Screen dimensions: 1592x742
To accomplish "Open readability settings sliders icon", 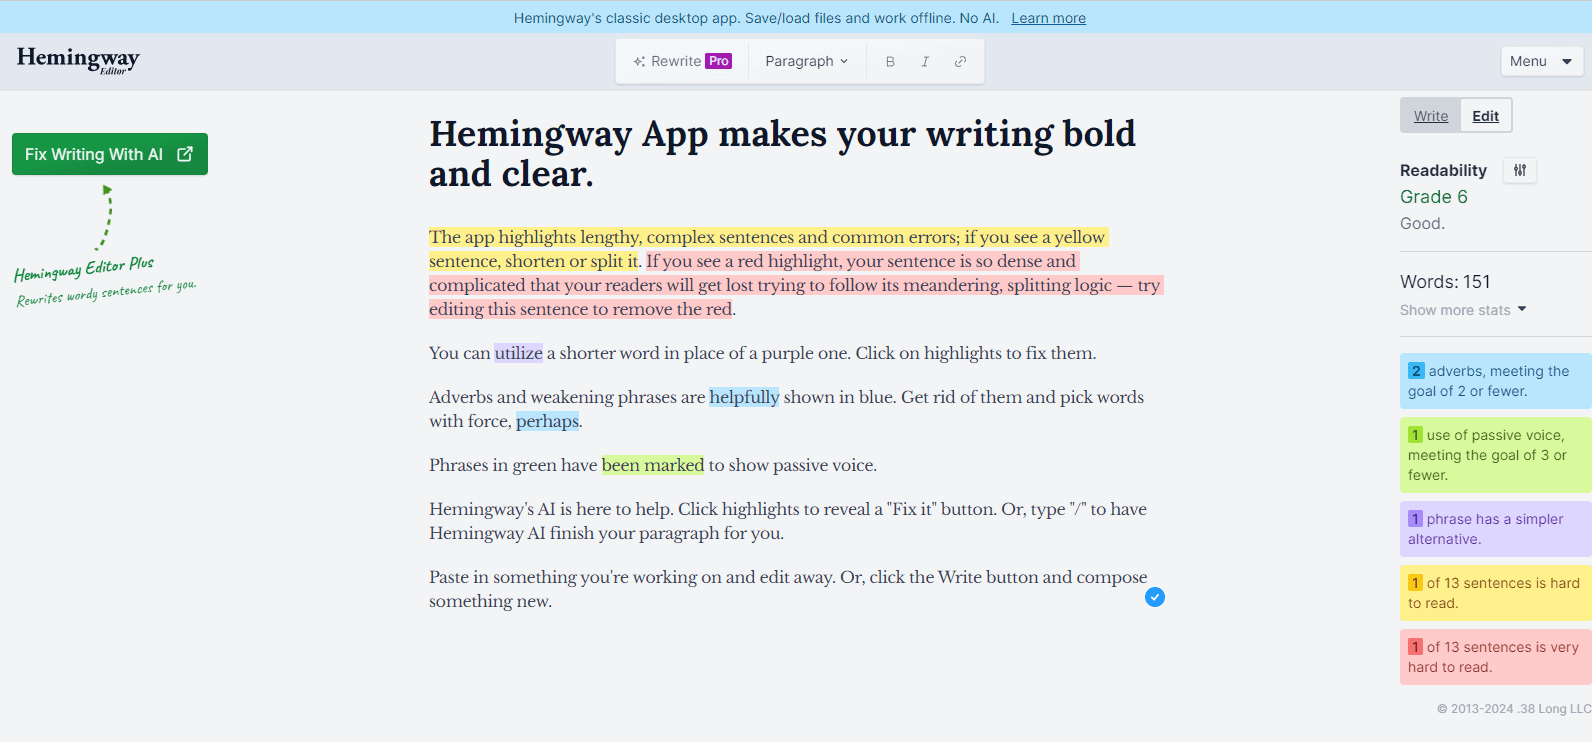I will coord(1520,170).
